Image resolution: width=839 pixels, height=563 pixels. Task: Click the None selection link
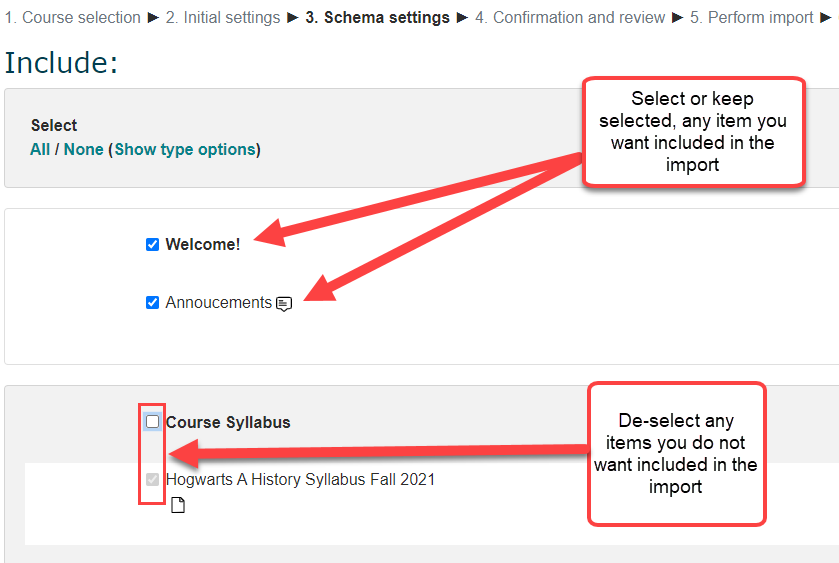coord(83,150)
